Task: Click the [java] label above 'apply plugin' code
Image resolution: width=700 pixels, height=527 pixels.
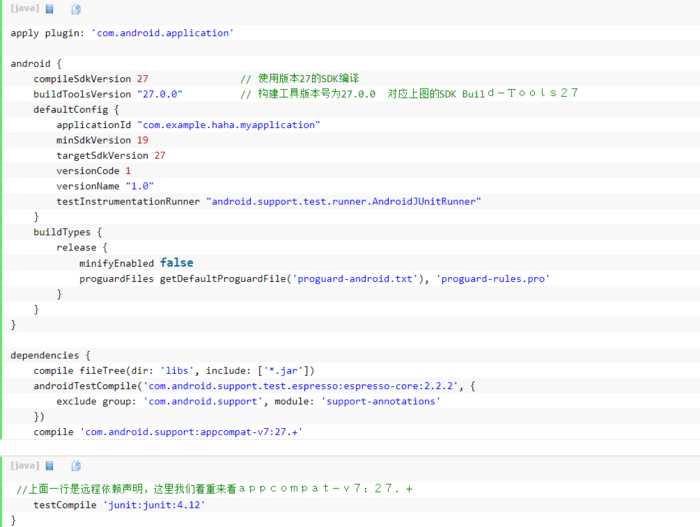Action: click(25, 8)
